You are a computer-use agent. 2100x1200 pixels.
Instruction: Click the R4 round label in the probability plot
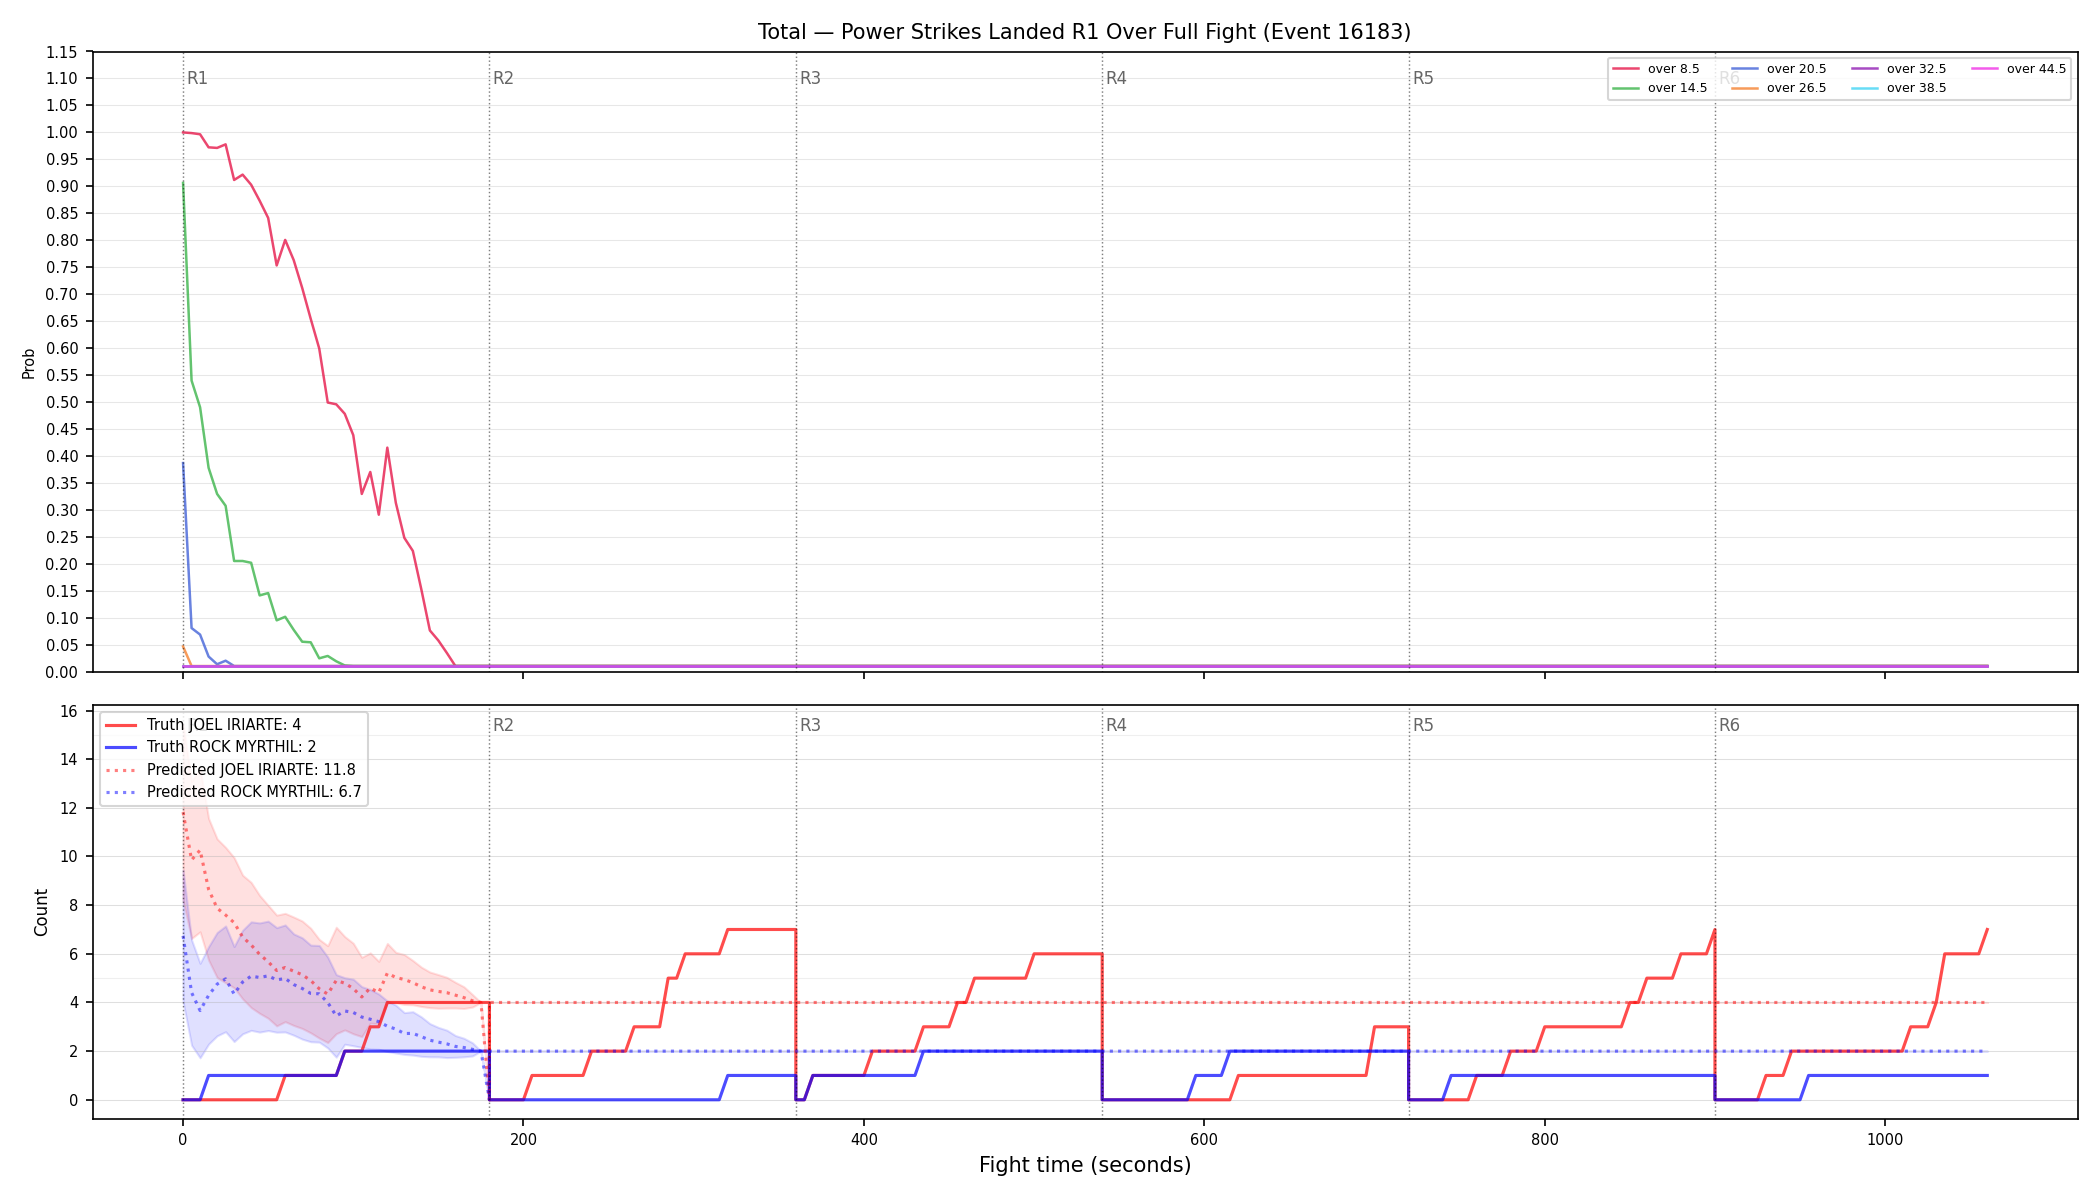point(1116,78)
